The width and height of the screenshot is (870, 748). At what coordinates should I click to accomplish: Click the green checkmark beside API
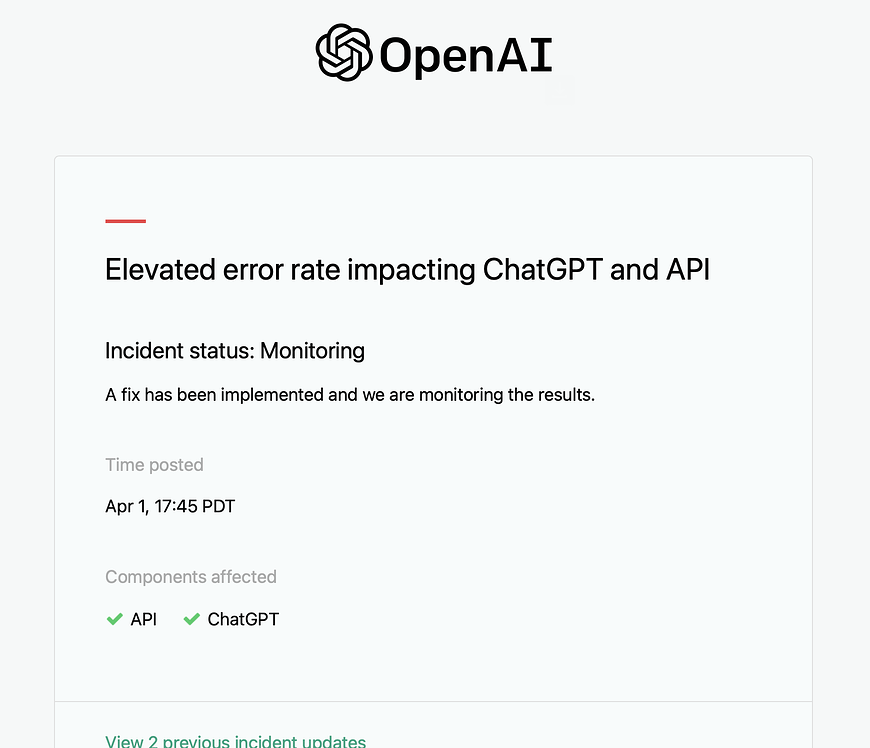114,619
